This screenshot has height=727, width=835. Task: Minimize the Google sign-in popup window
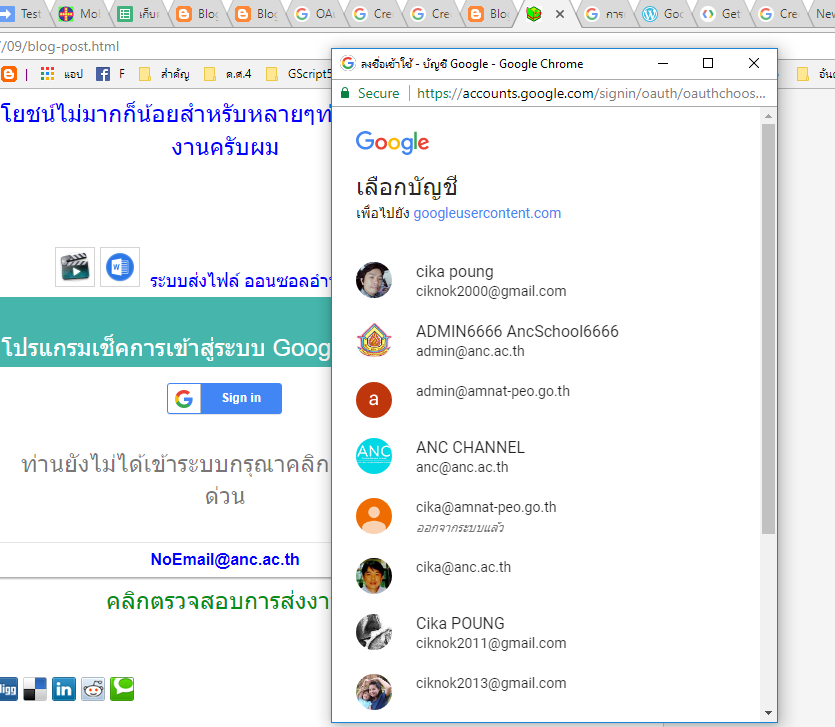663,63
